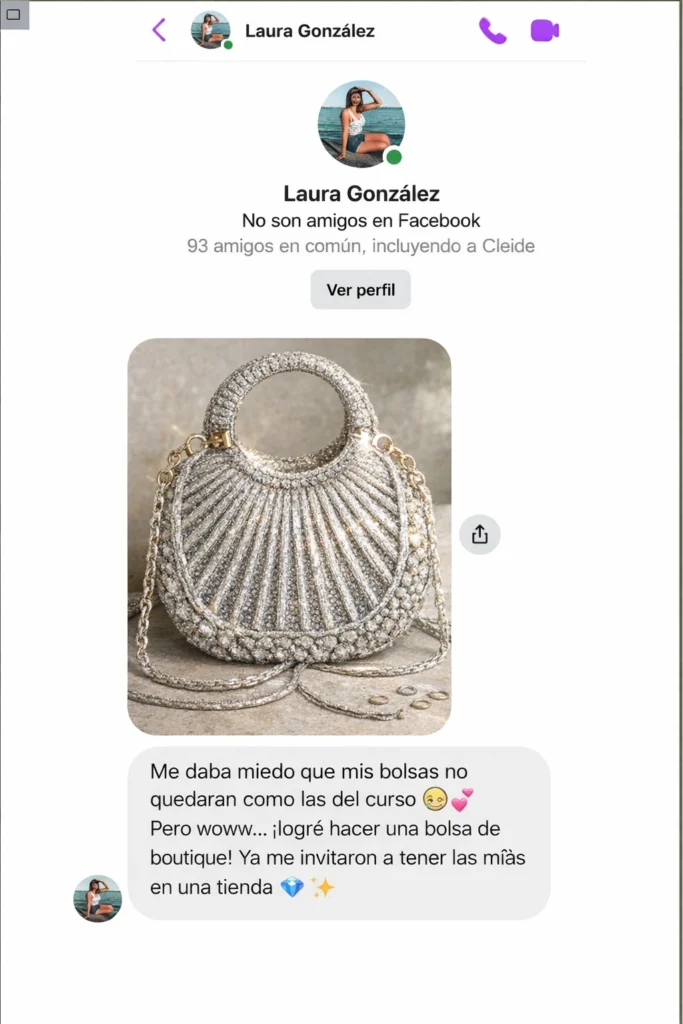Click the bold Laura González profile title
The width and height of the screenshot is (683, 1024).
361,193
